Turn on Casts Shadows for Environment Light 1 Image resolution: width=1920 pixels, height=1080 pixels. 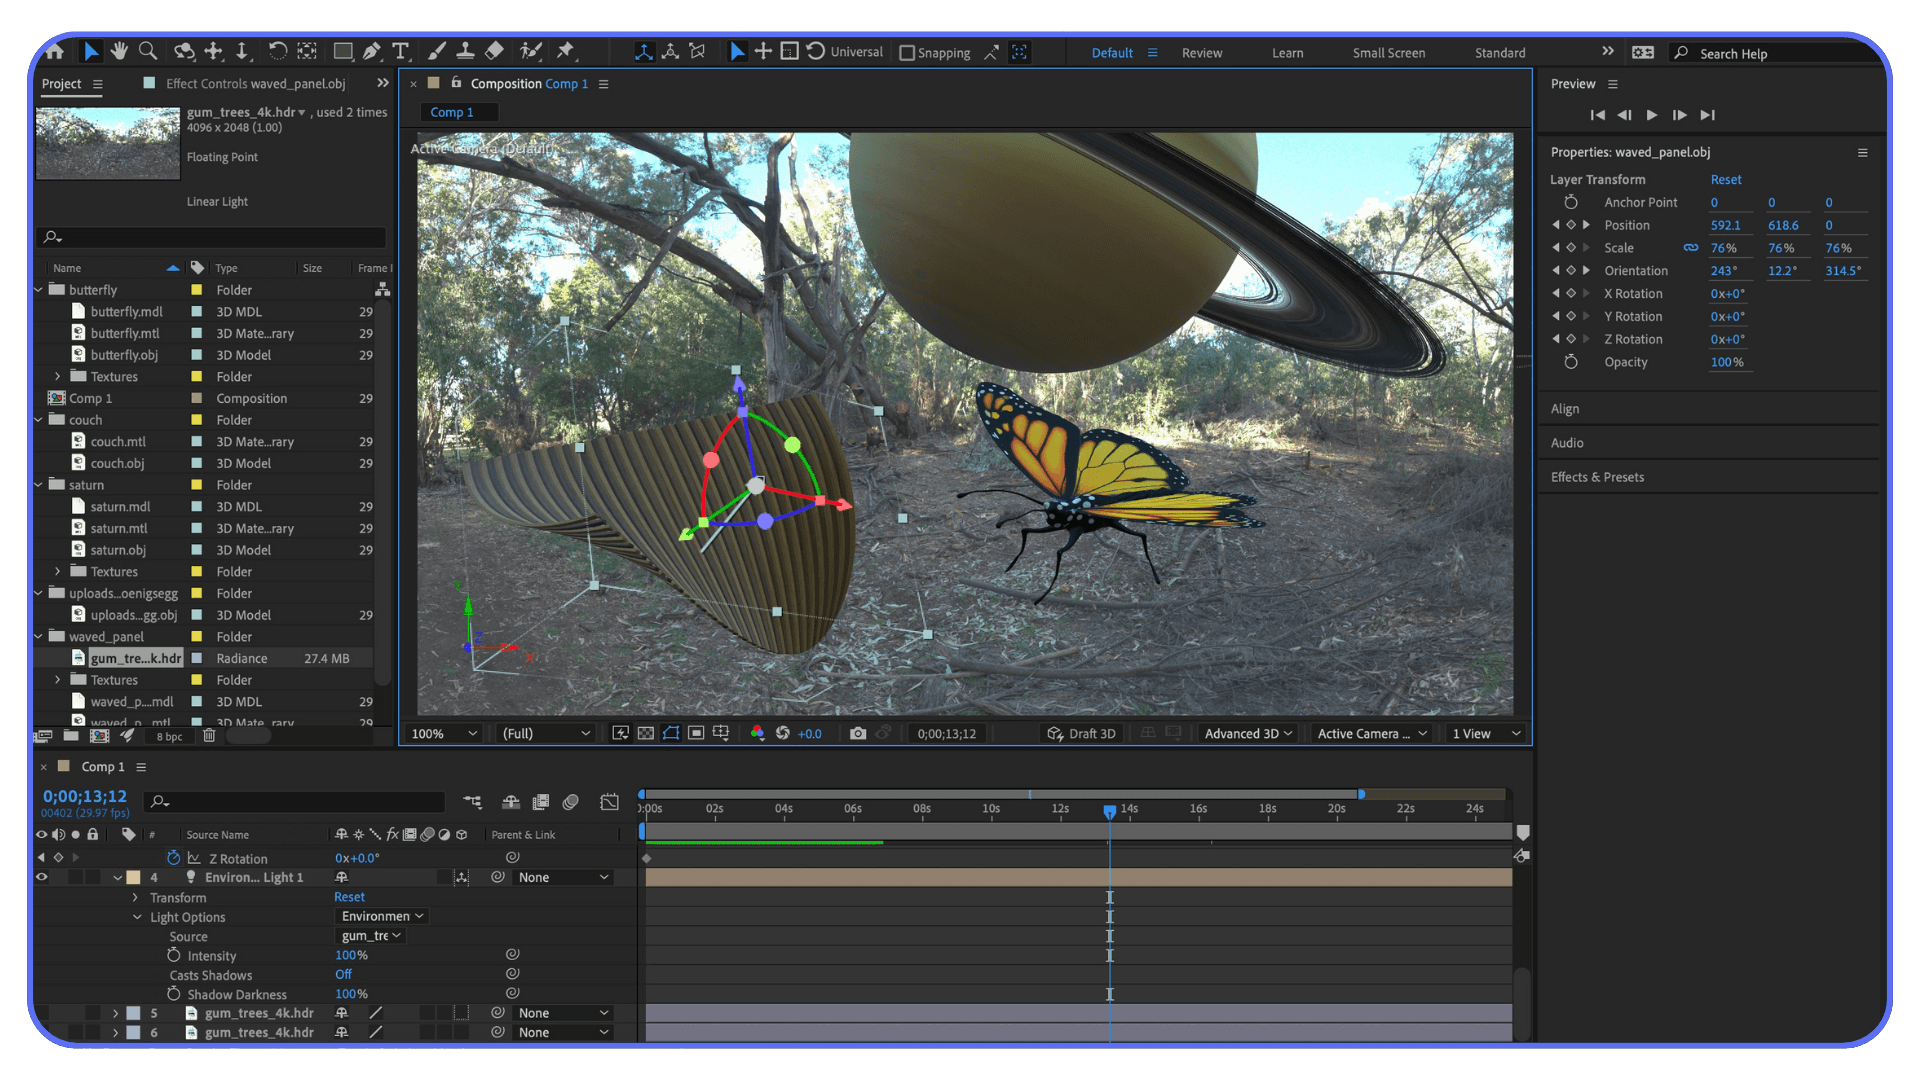343,975
